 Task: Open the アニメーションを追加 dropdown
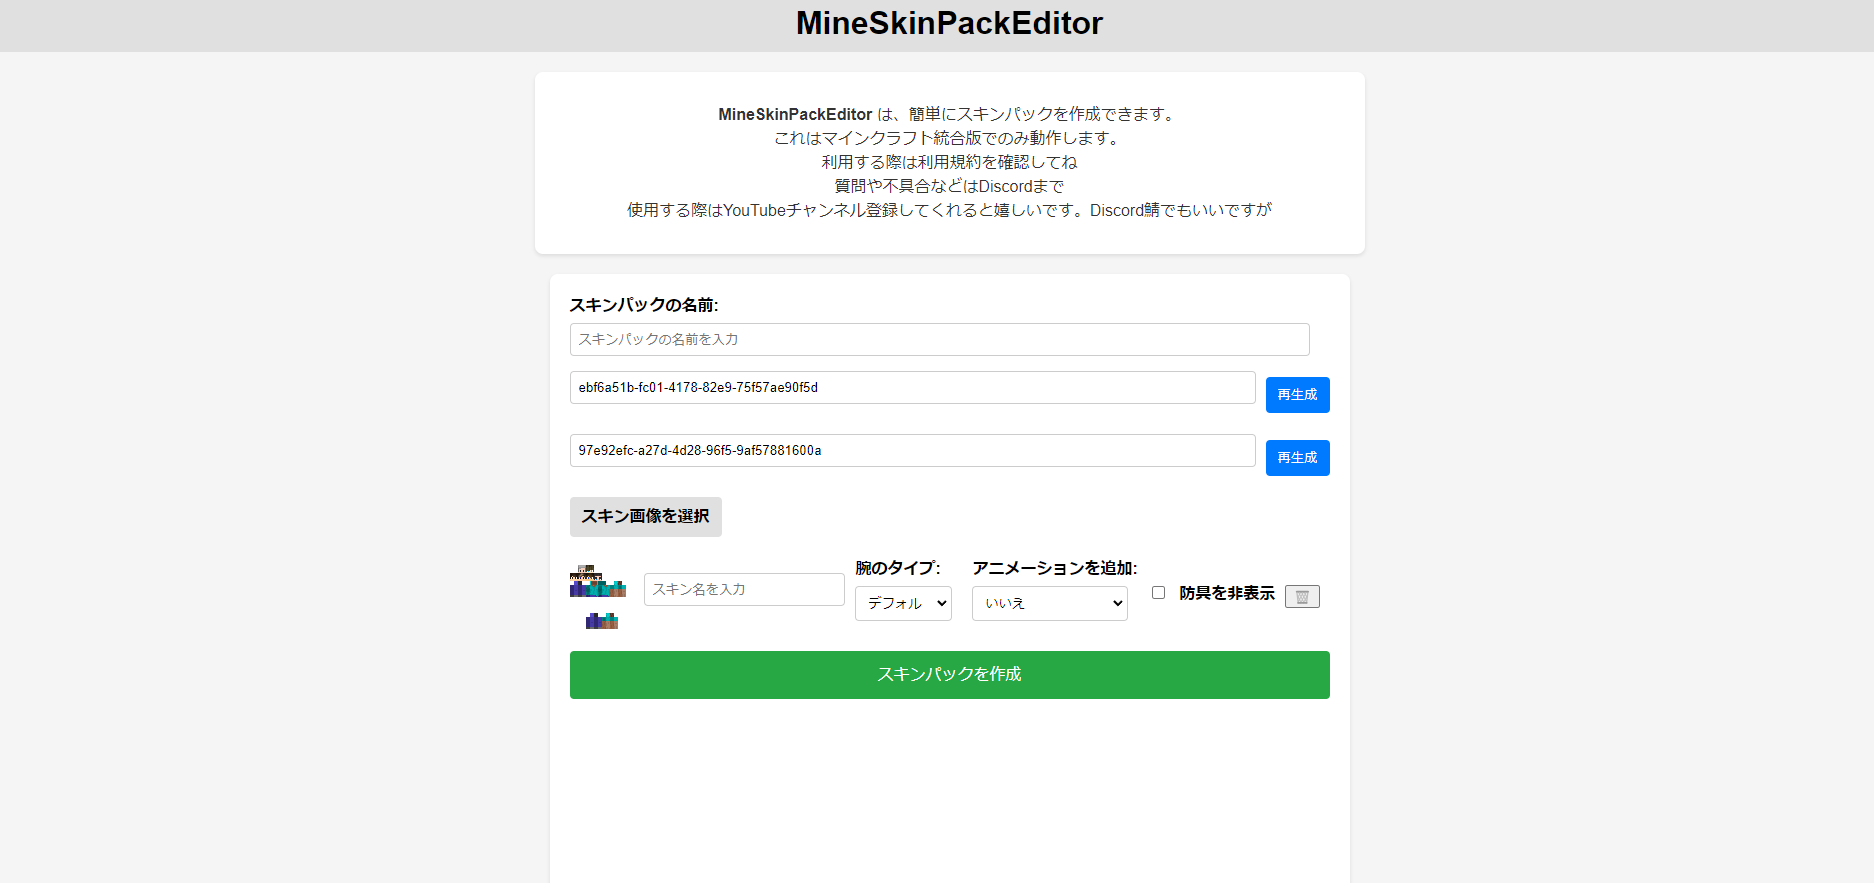tap(1050, 603)
